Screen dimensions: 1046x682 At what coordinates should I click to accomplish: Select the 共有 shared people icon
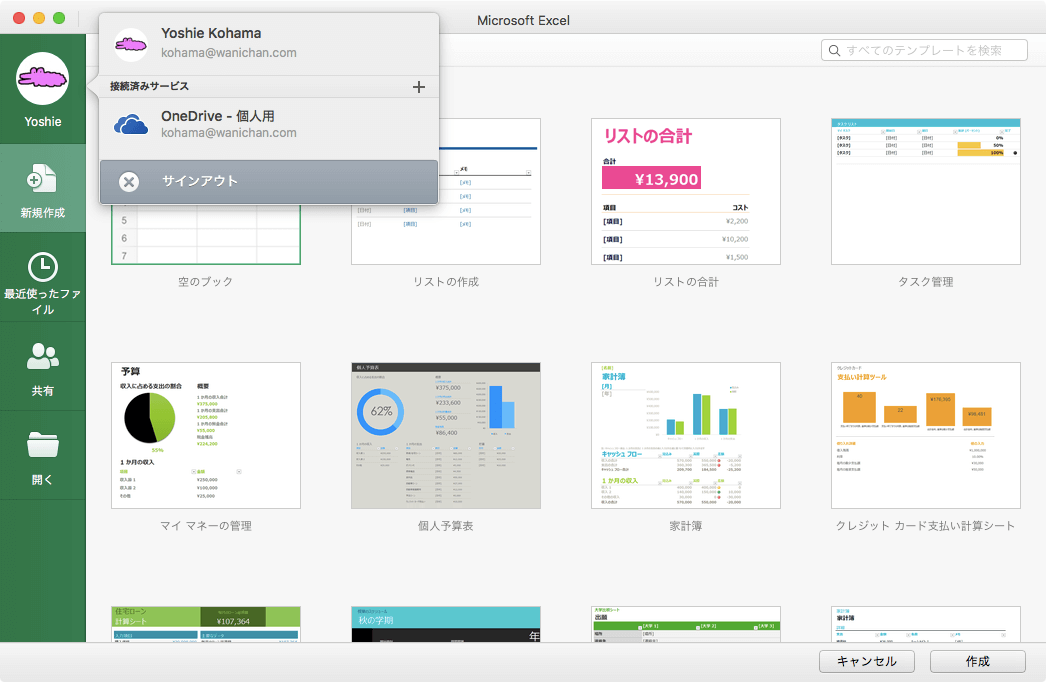43,356
